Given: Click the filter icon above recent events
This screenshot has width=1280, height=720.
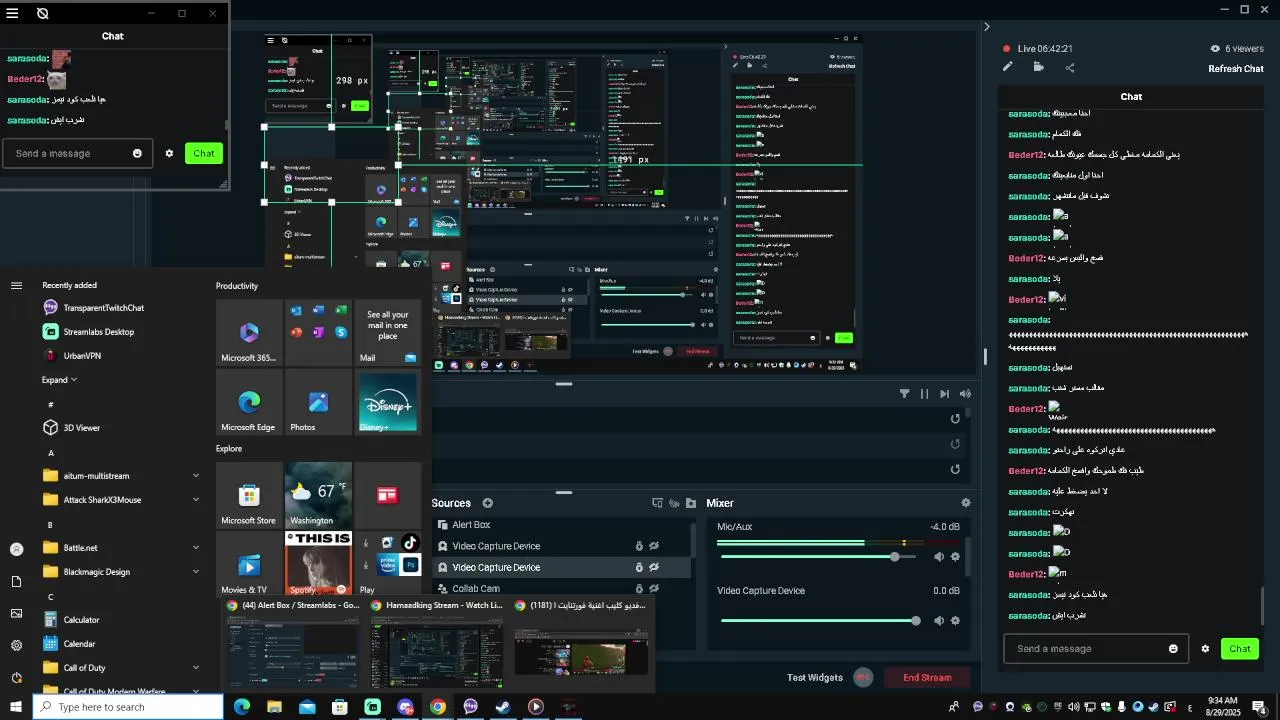Looking at the screenshot, I should (905, 394).
